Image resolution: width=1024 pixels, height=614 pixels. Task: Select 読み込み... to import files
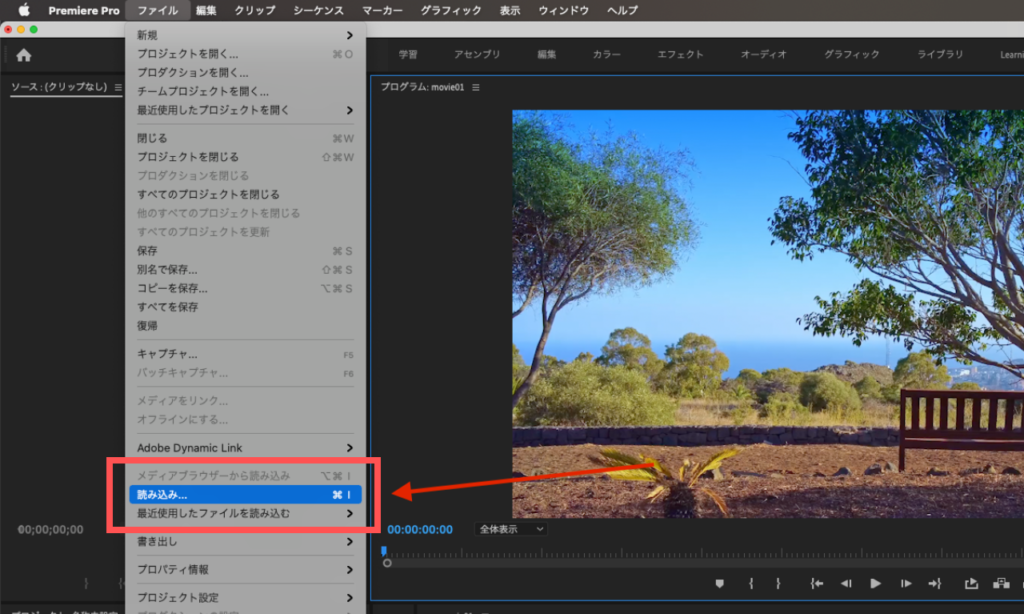[x=245, y=495]
